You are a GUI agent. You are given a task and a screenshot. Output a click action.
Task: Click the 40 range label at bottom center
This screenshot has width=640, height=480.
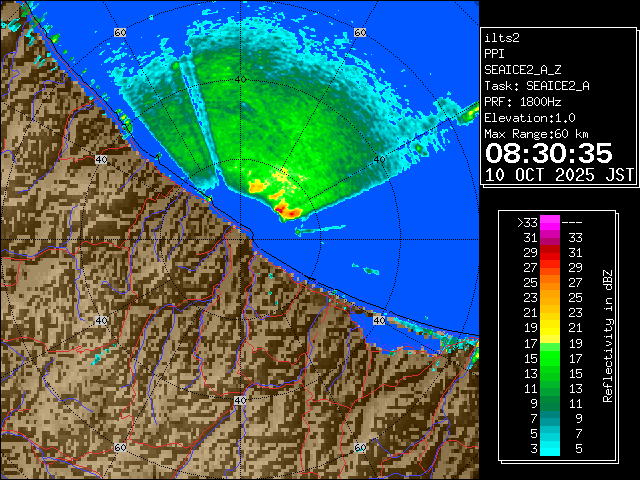coord(240,400)
